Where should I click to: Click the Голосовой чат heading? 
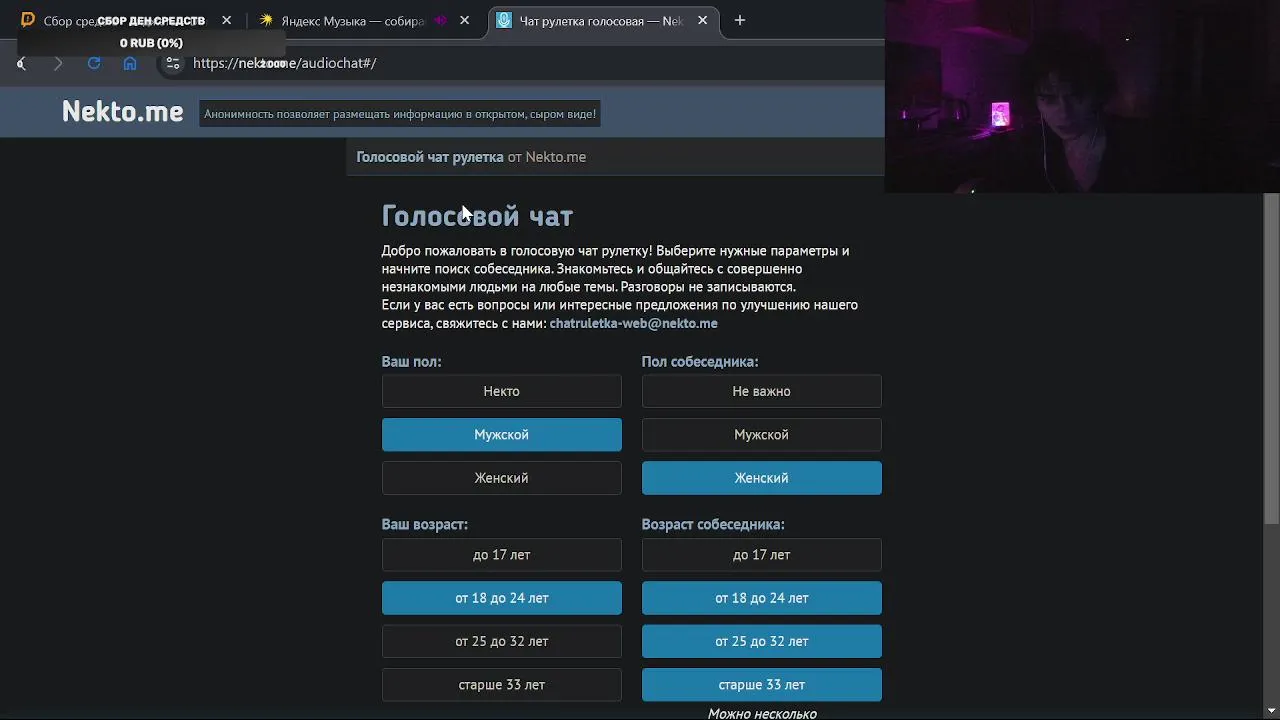(477, 216)
